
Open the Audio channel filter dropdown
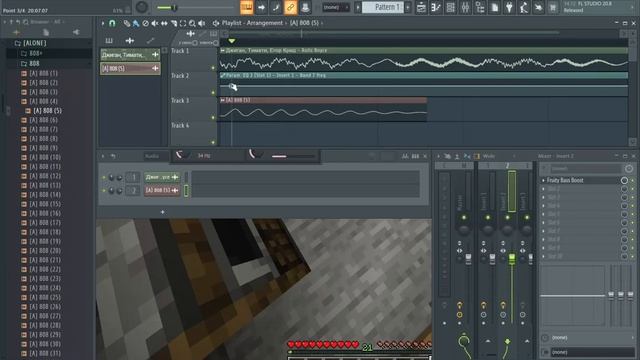click(156, 156)
